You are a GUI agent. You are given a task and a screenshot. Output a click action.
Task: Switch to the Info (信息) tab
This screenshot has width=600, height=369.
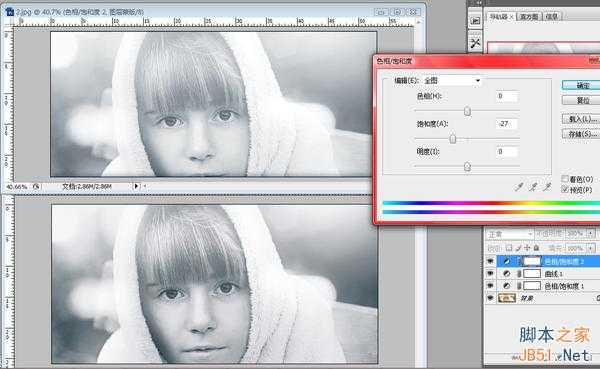pos(551,16)
